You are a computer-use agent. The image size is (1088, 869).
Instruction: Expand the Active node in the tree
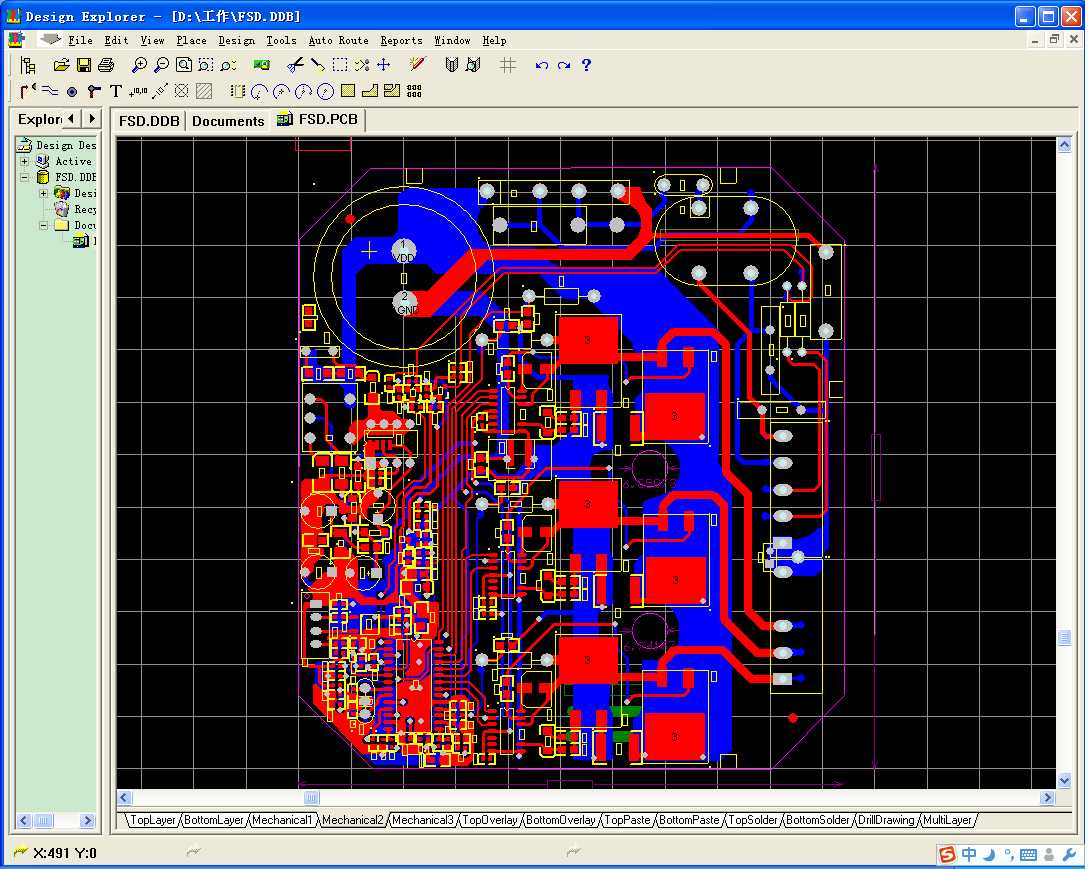pos(24,161)
